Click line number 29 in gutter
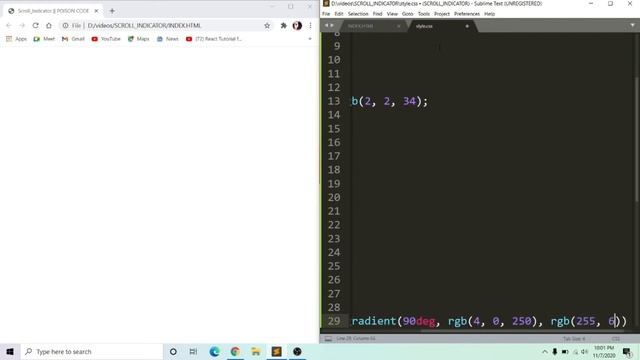The width and height of the screenshot is (640, 360). pyautogui.click(x=334, y=321)
